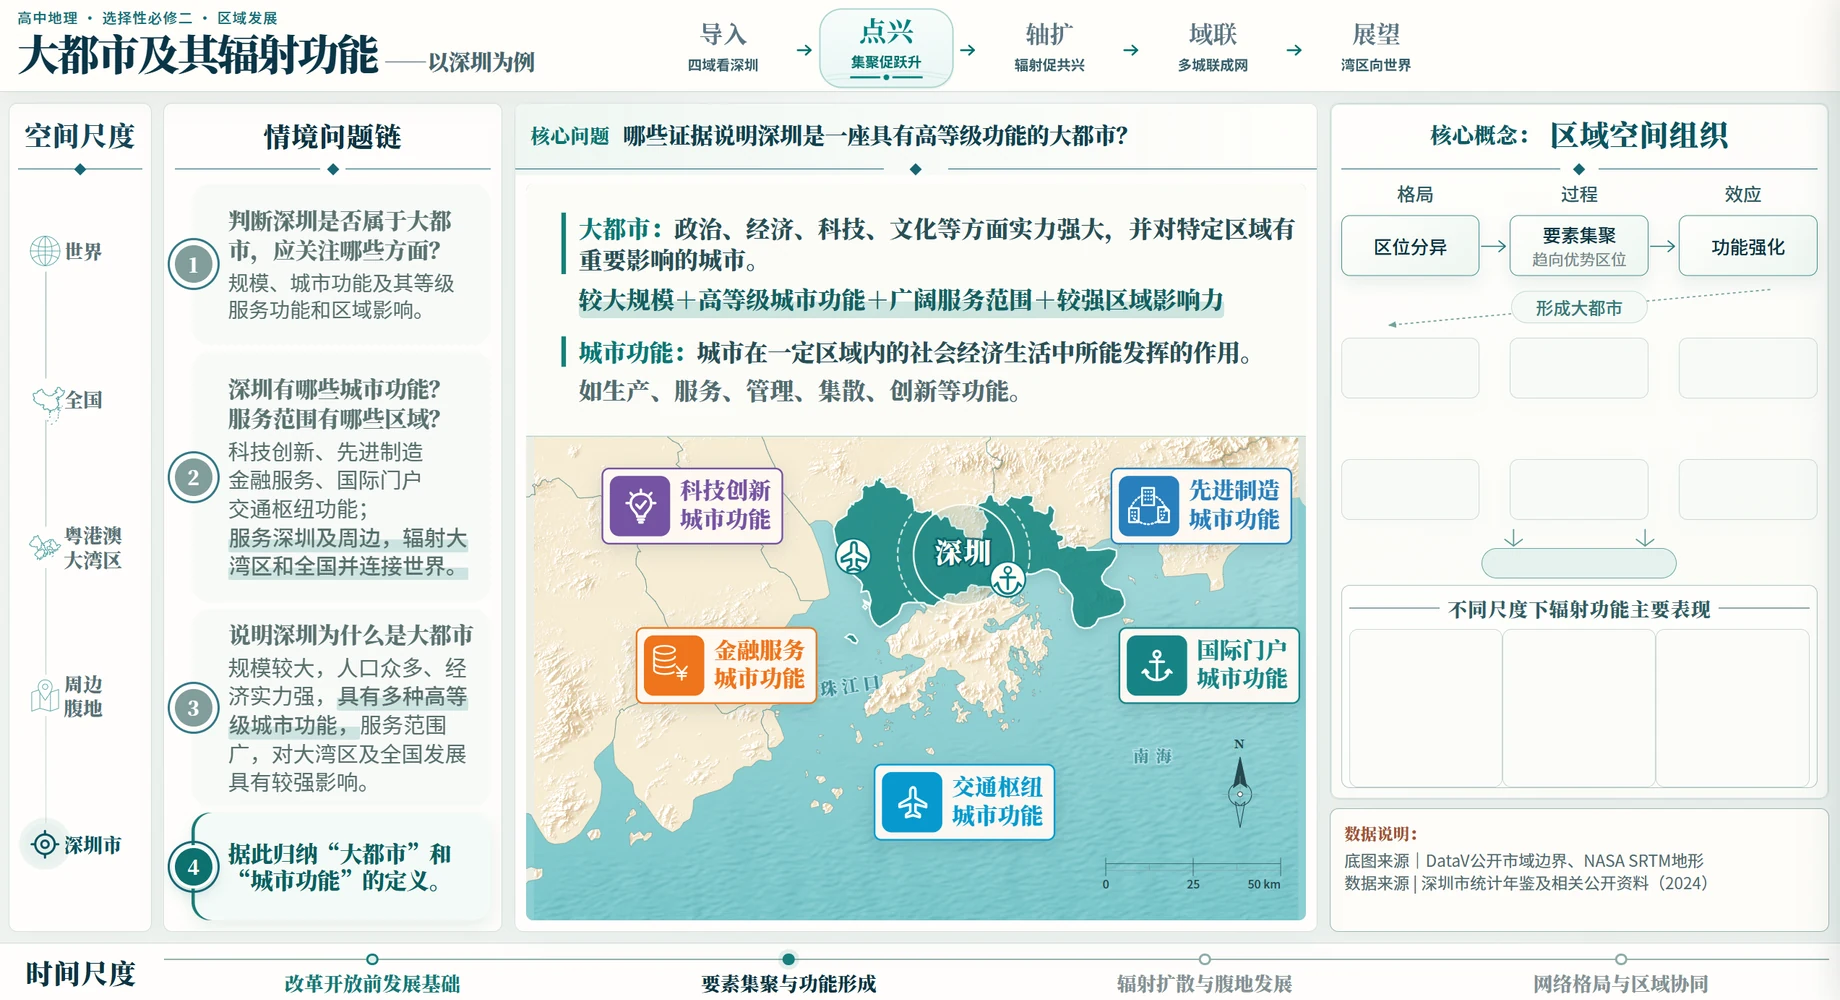Select the 深圳市 target icon
The width and height of the screenshot is (1840, 1000).
(45, 844)
